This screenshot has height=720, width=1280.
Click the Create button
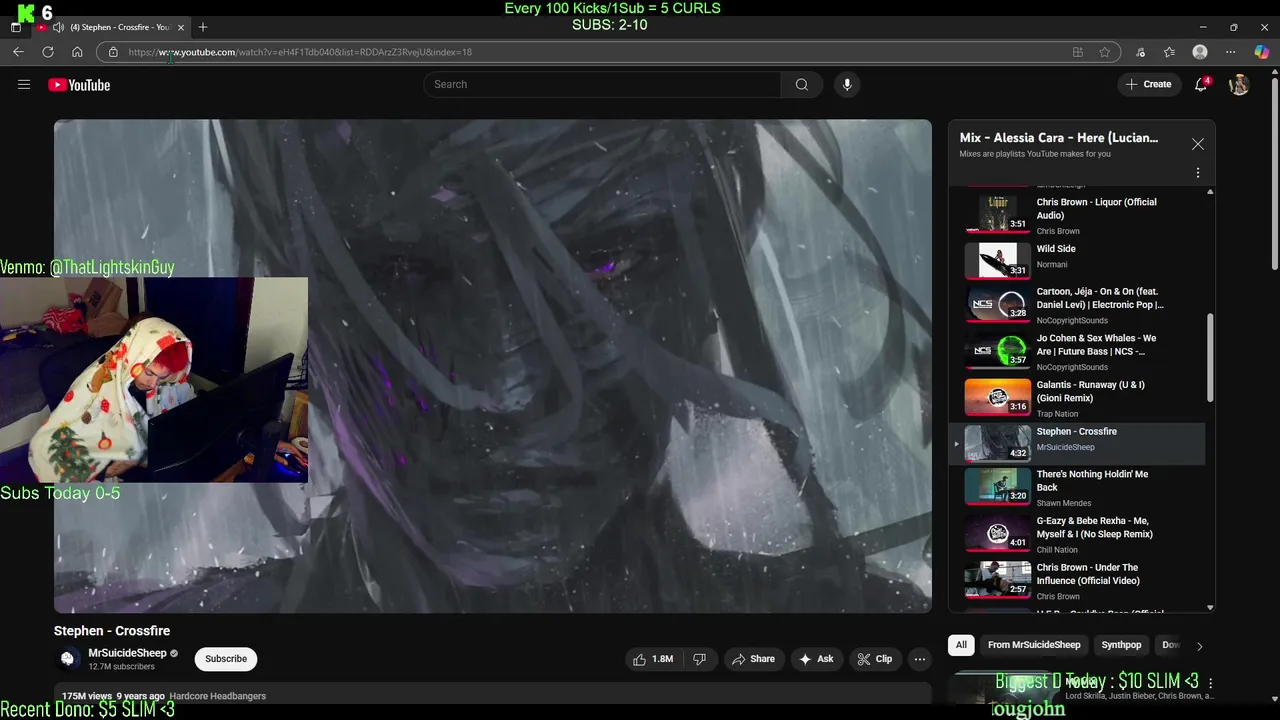tap(1148, 85)
